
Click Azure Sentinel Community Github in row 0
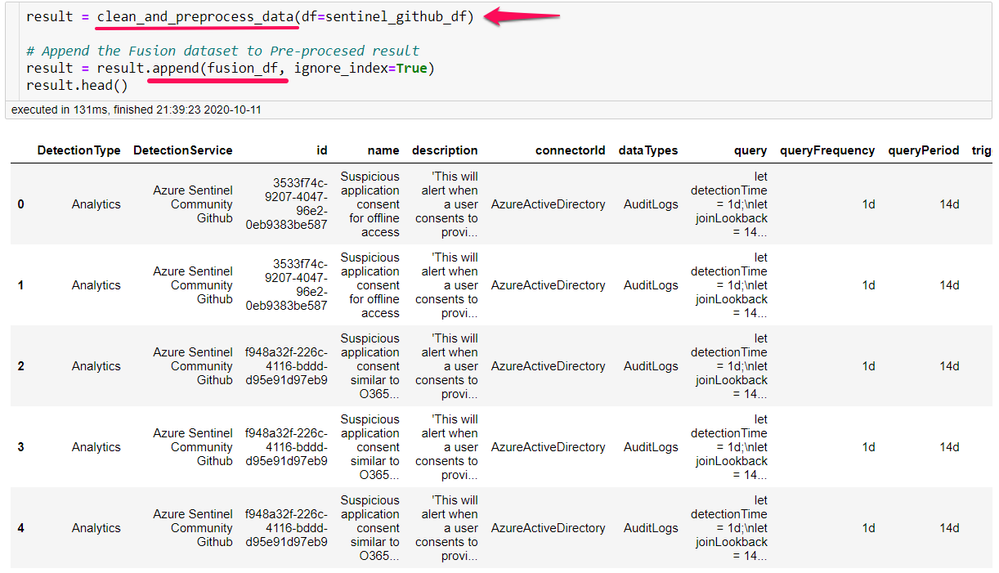pyautogui.click(x=192, y=205)
